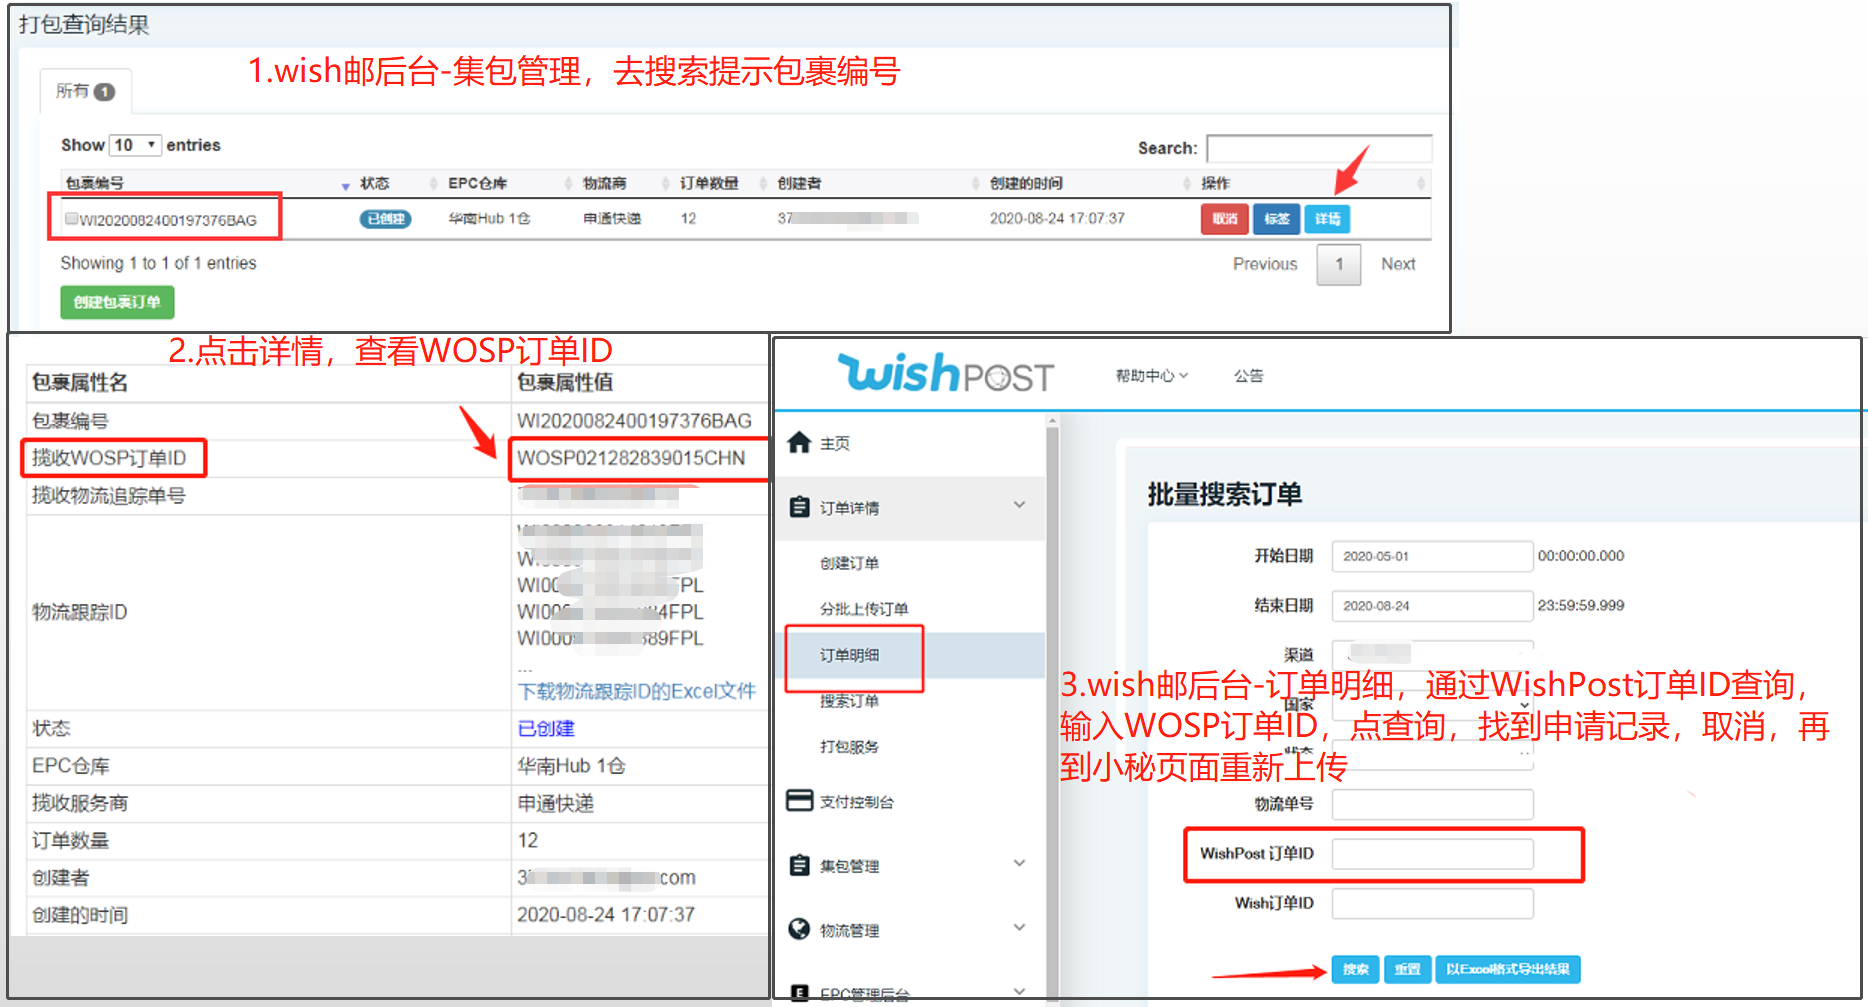Screen dimensions: 1868x1007
Task: Click pagination page 1
Action: [1338, 265]
